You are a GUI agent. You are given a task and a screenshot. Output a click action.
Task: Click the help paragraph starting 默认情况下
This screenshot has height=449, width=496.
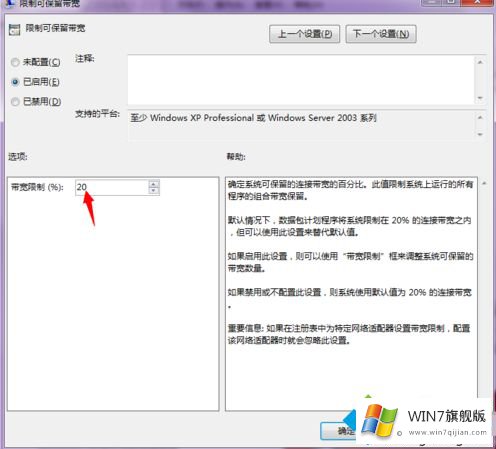point(349,226)
